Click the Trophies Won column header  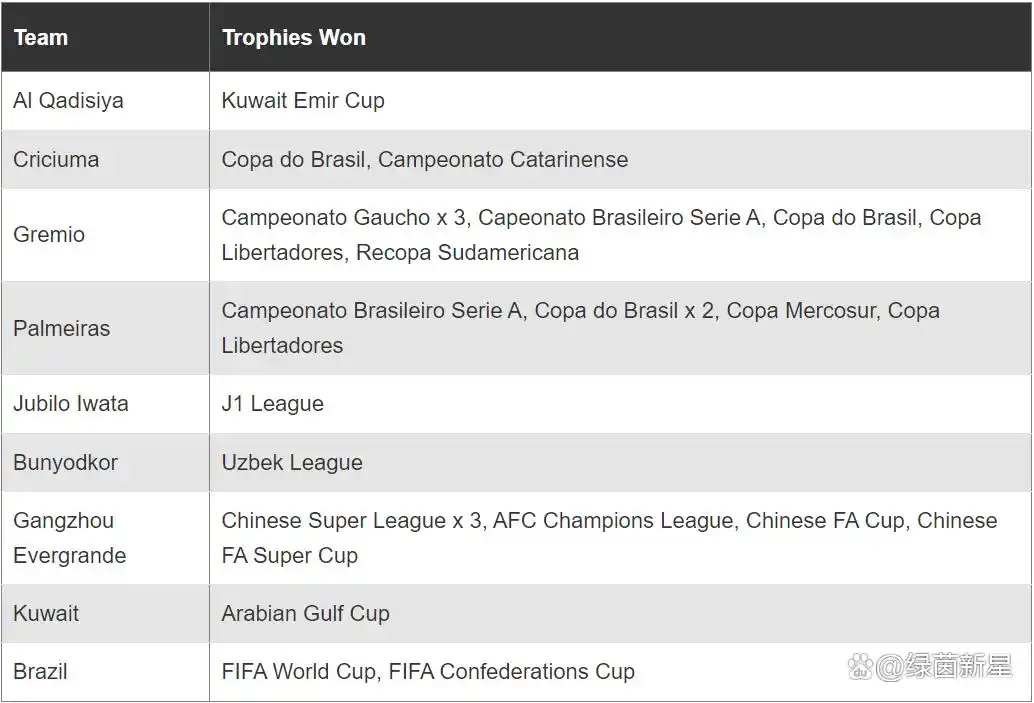tap(621, 37)
